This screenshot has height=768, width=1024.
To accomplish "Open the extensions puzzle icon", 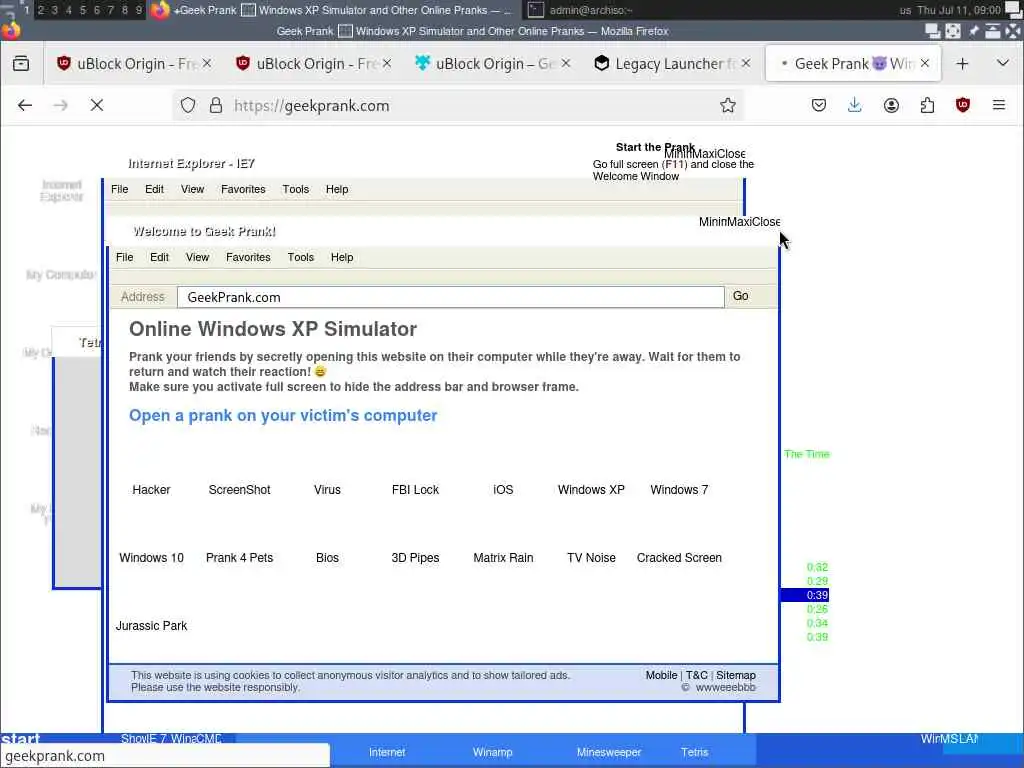I will (927, 105).
